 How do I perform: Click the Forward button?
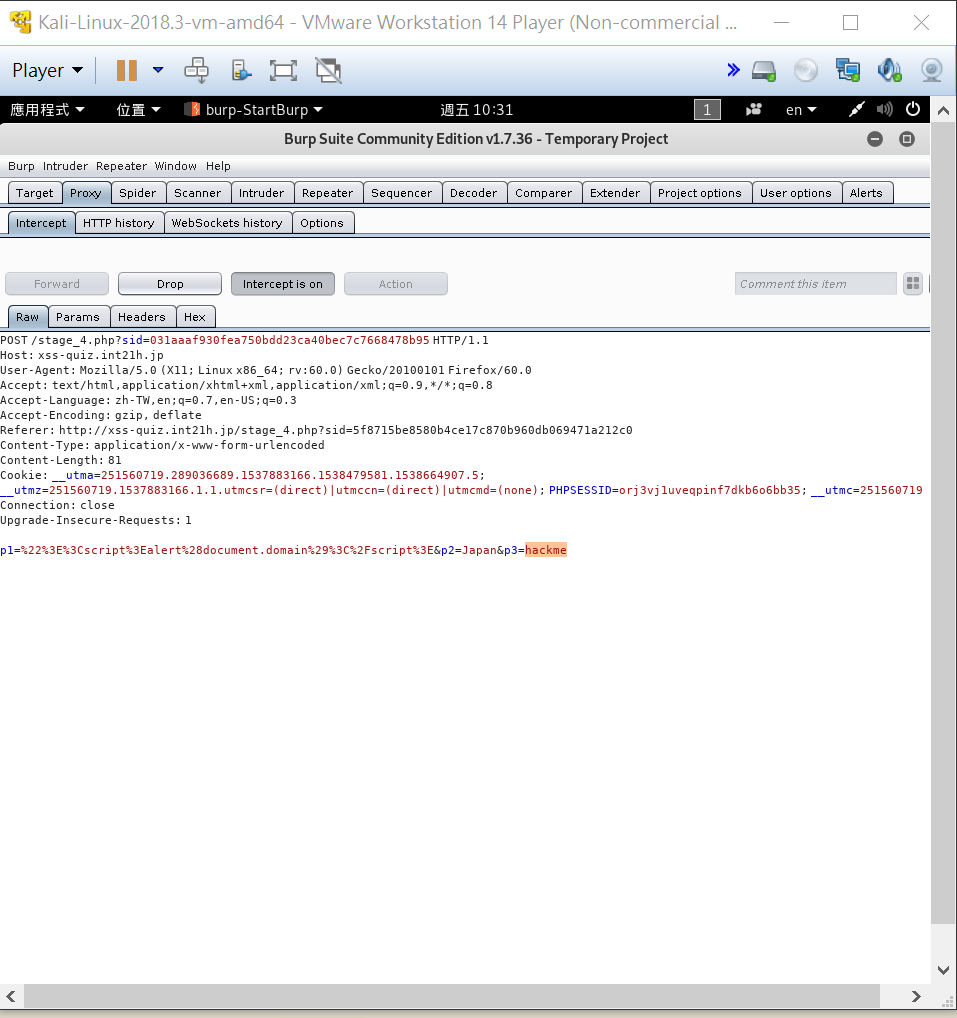pos(57,284)
